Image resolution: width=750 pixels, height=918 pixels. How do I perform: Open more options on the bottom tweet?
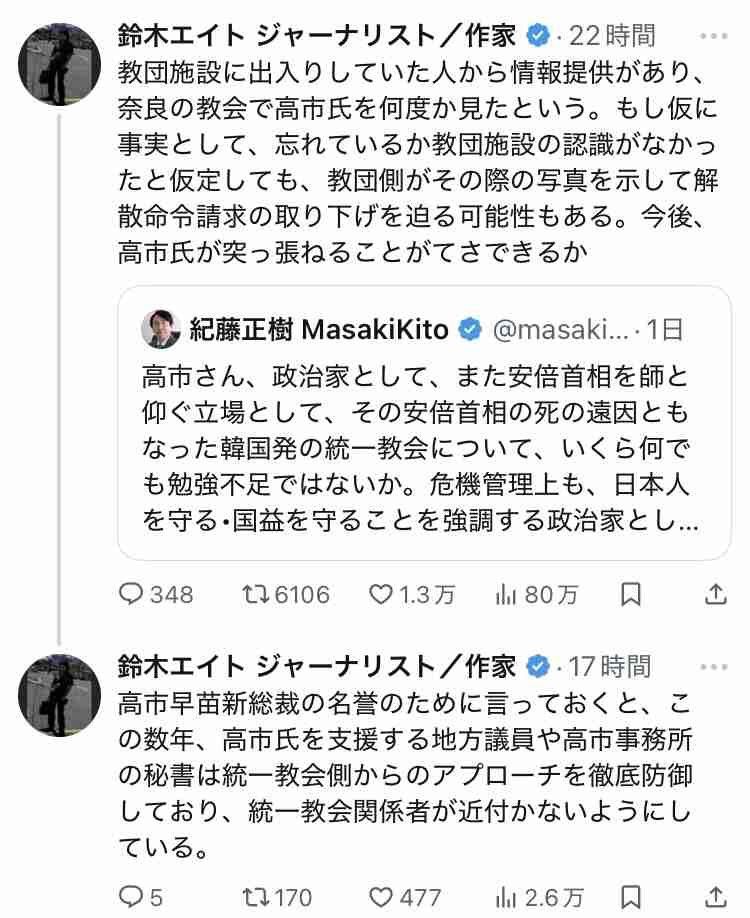tap(711, 665)
